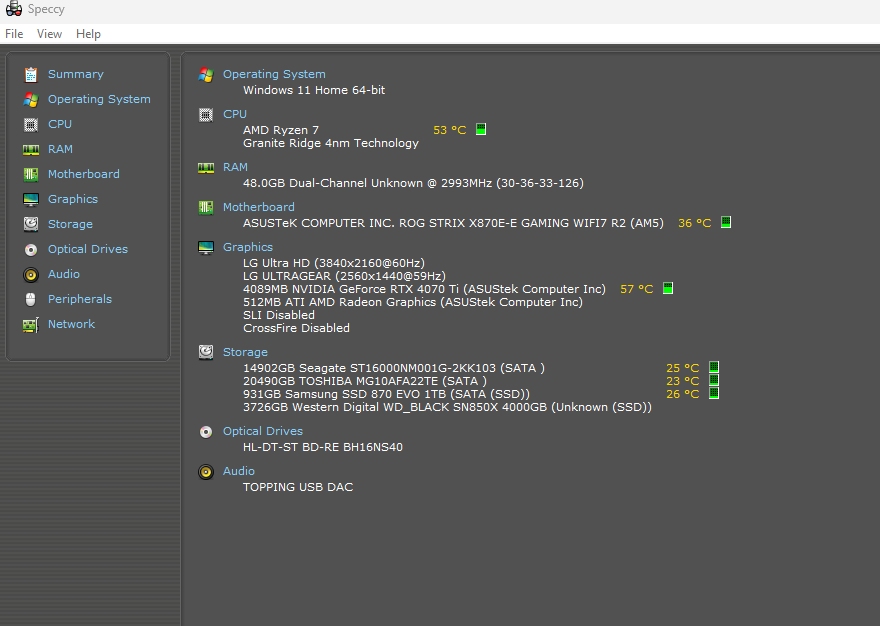Click the Storage heading link in summary

pos(245,352)
